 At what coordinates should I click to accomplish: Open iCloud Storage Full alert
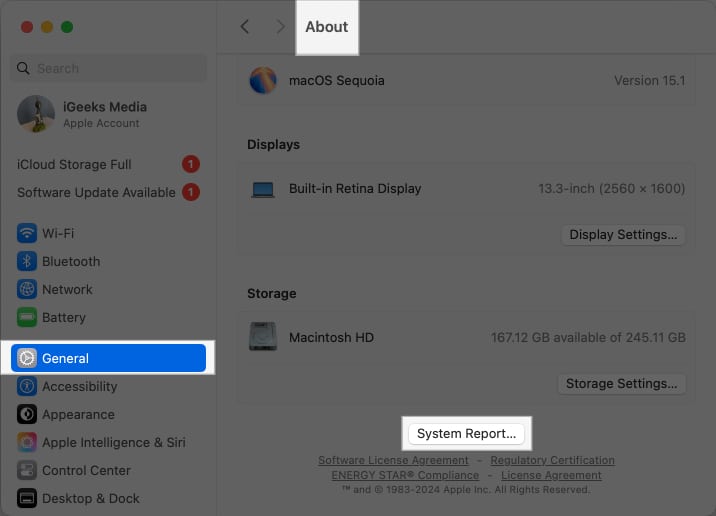(x=108, y=164)
